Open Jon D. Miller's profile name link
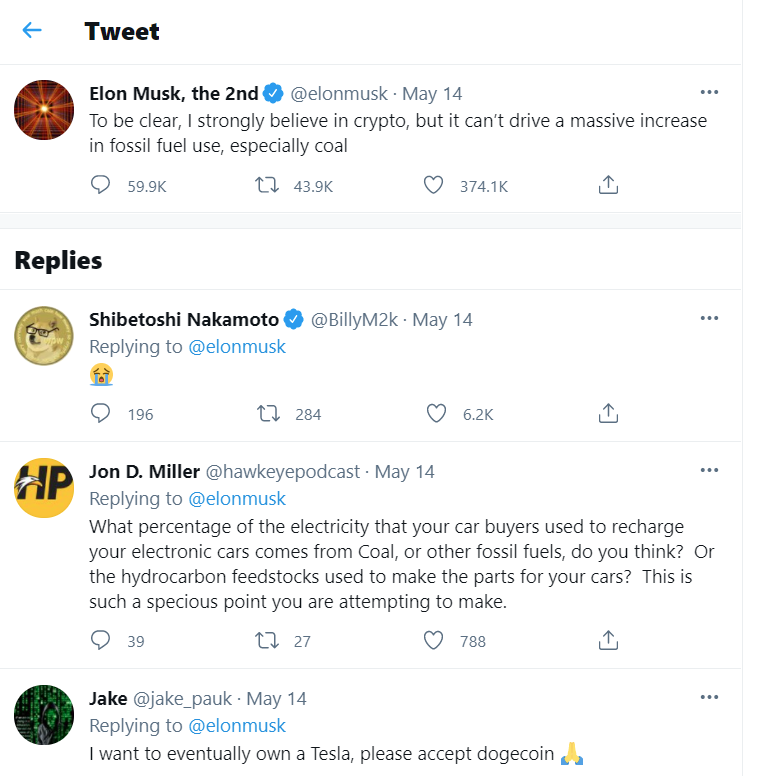759x776 pixels. tap(143, 471)
